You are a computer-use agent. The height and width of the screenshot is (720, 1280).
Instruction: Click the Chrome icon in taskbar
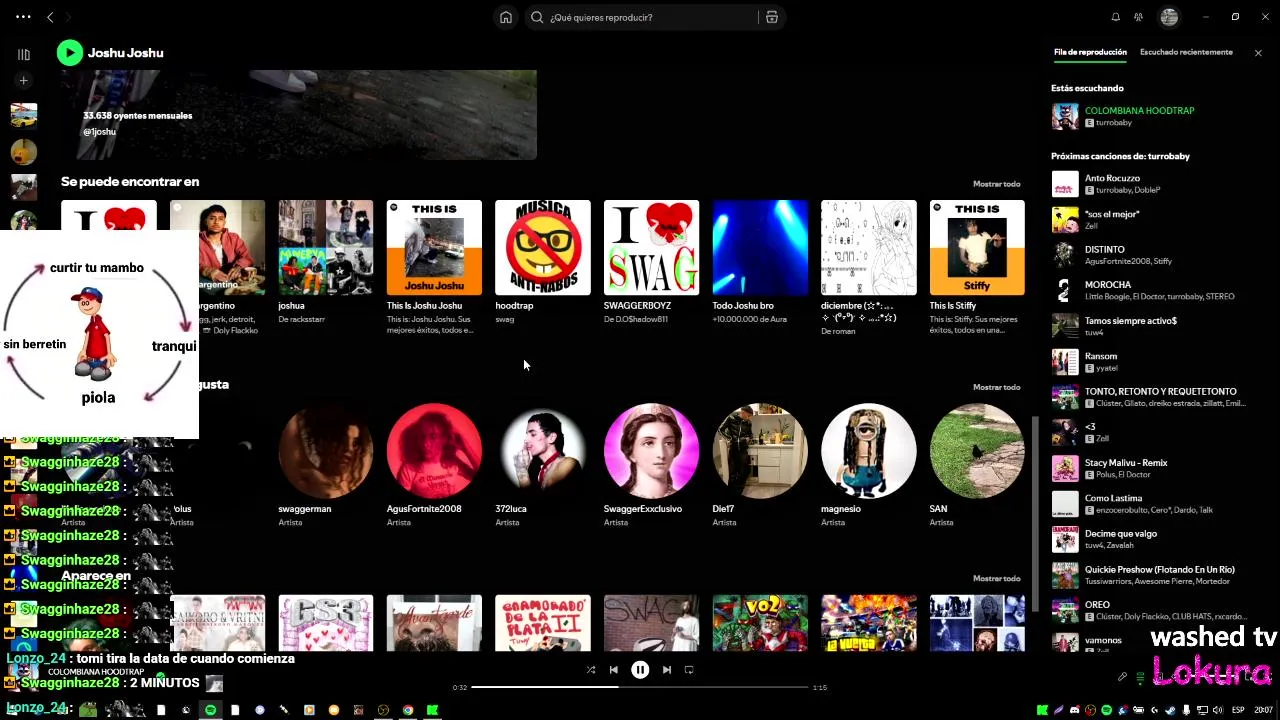[x=408, y=710]
